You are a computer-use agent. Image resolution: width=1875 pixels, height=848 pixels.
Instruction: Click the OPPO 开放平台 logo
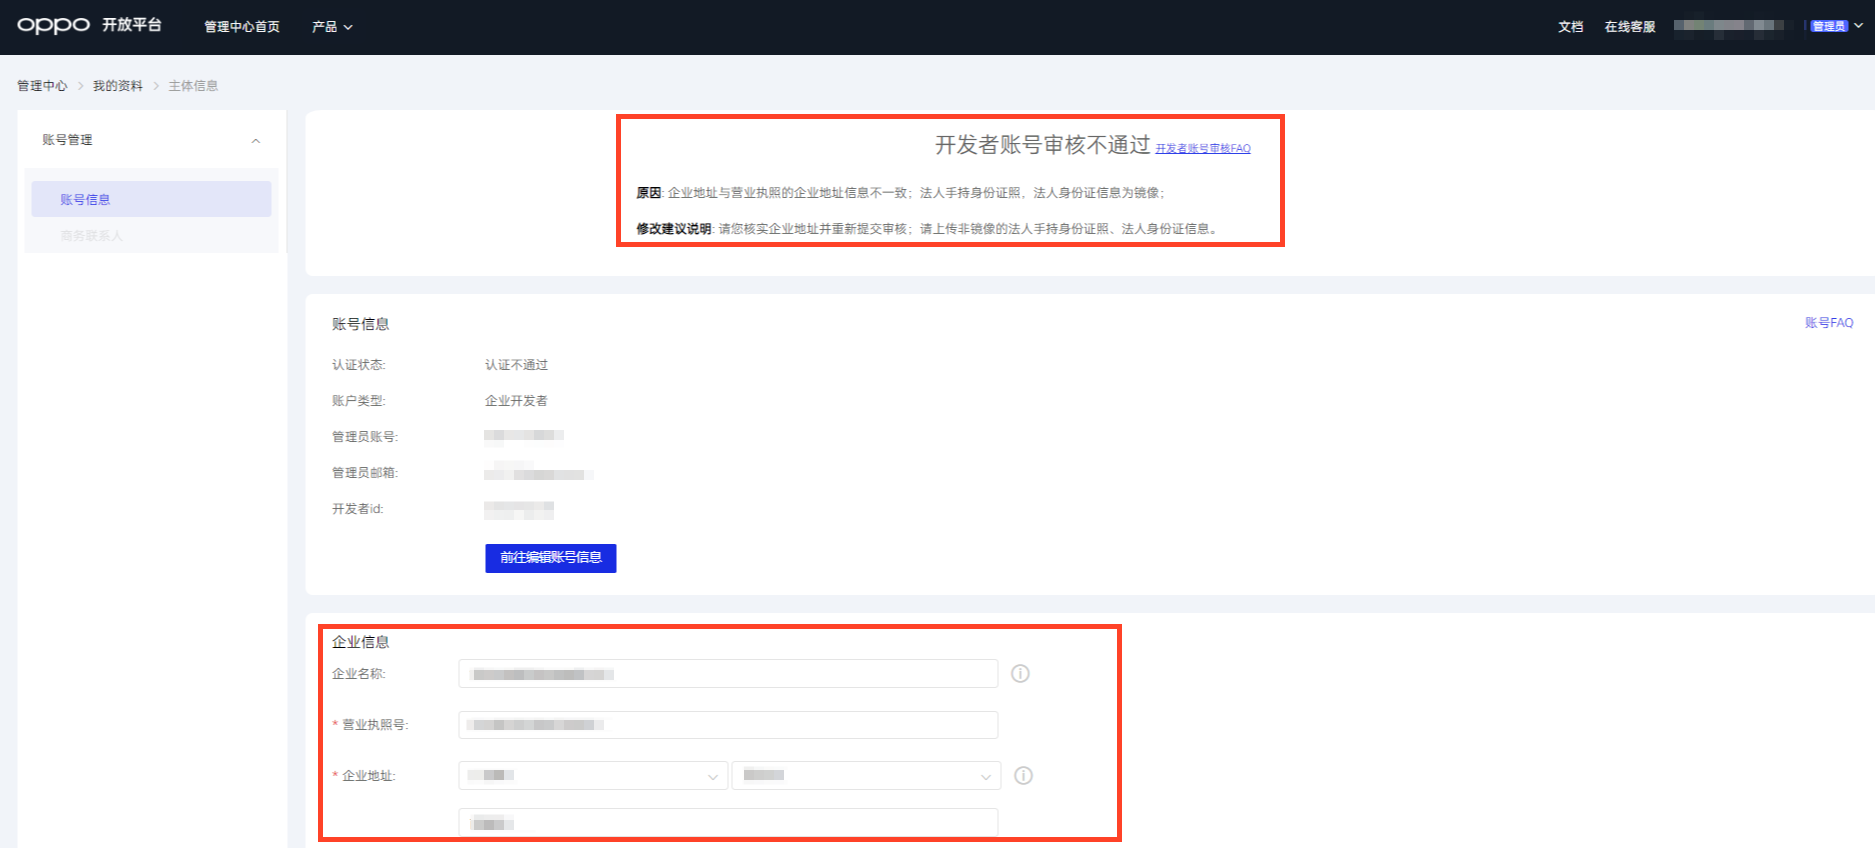click(x=89, y=25)
